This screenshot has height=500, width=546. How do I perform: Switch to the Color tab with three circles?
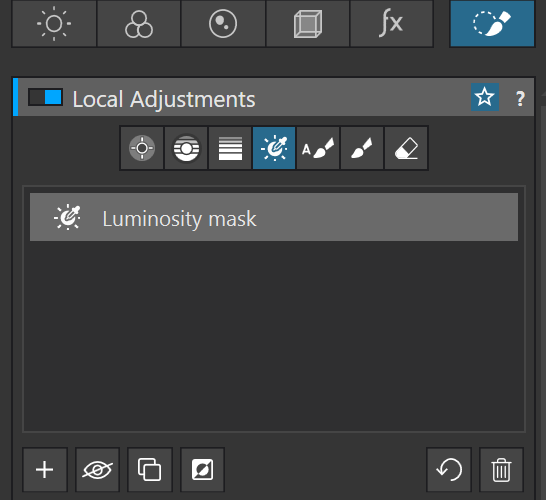(139, 23)
